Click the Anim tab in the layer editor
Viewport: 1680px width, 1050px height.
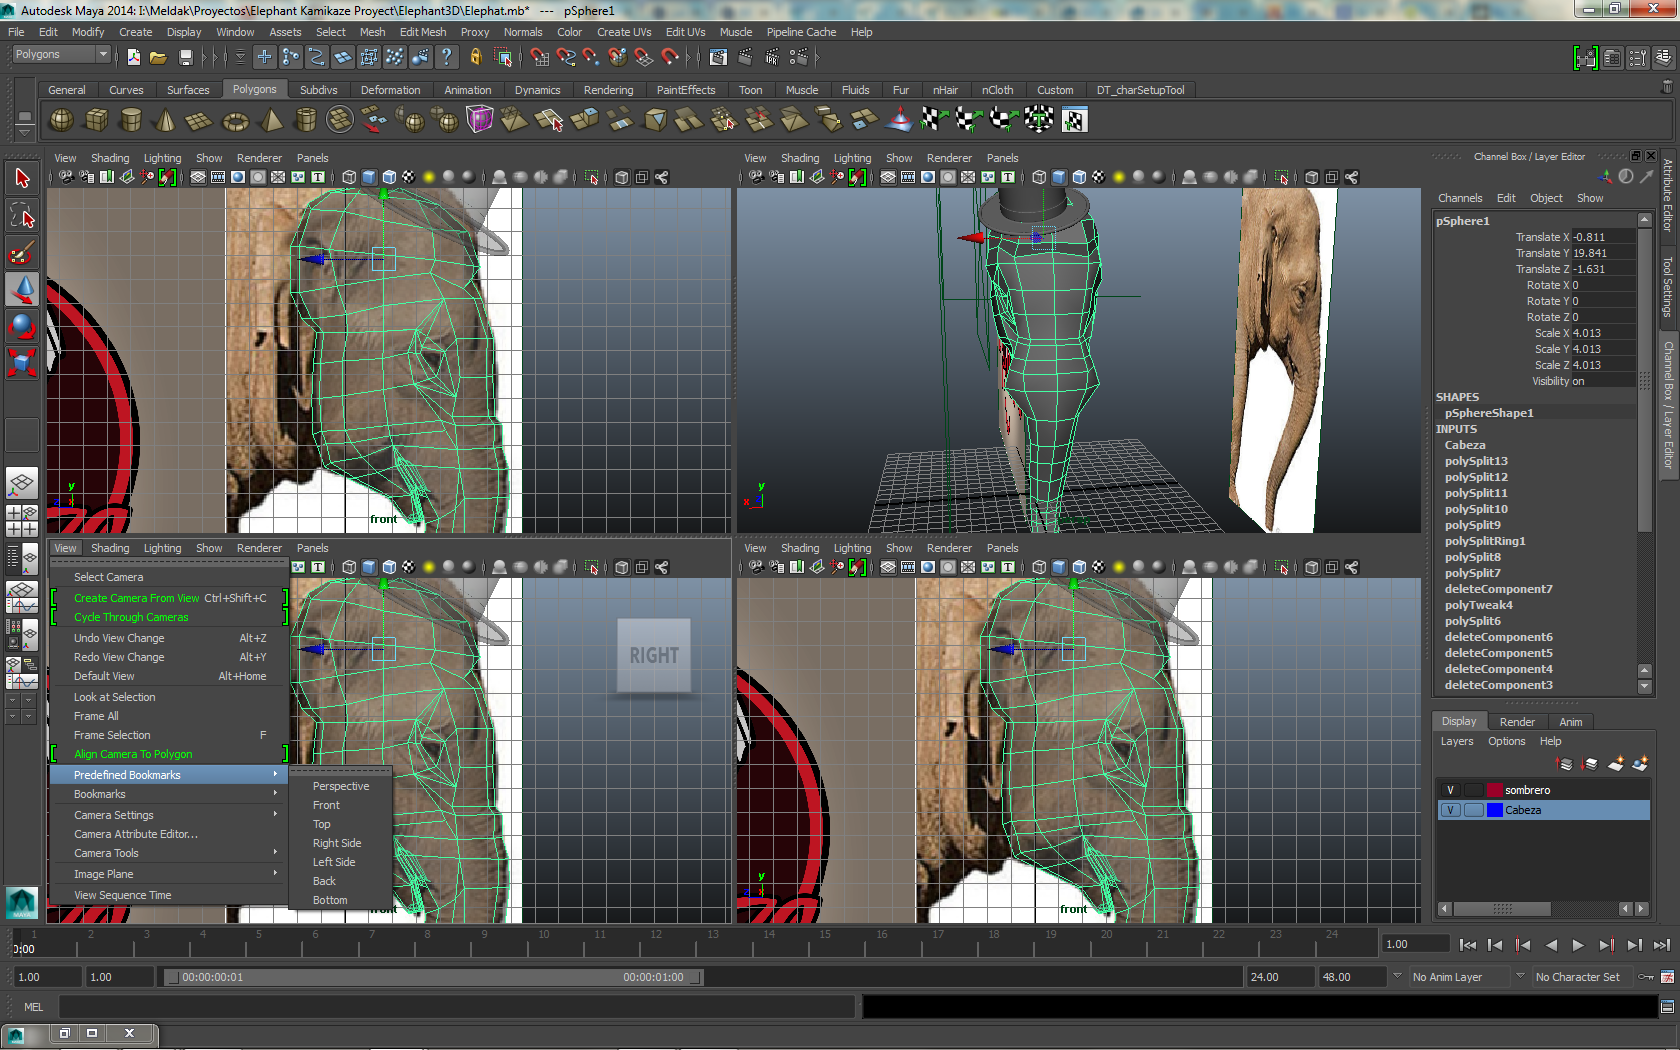click(1570, 722)
